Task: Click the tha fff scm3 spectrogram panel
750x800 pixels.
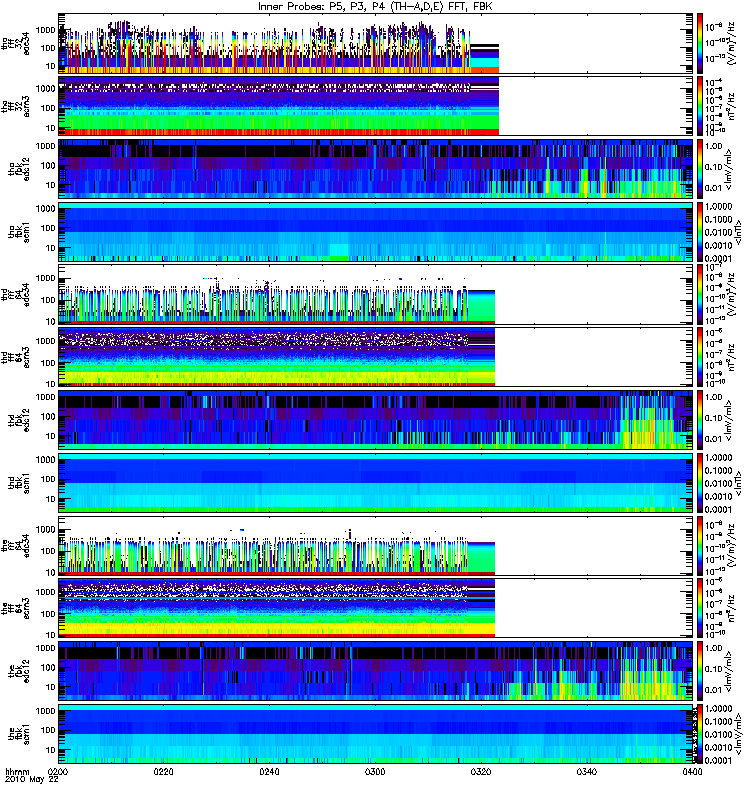Action: [x=376, y=107]
